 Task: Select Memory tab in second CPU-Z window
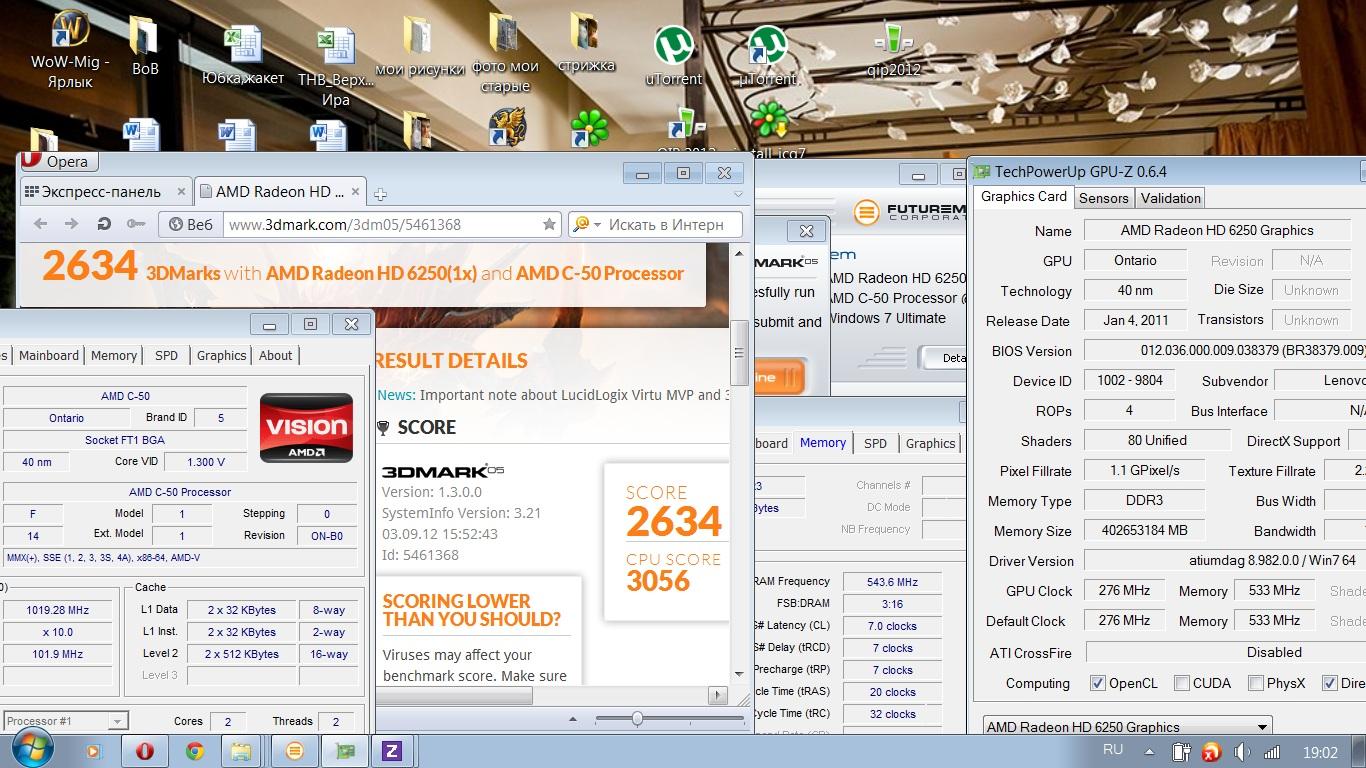point(823,443)
